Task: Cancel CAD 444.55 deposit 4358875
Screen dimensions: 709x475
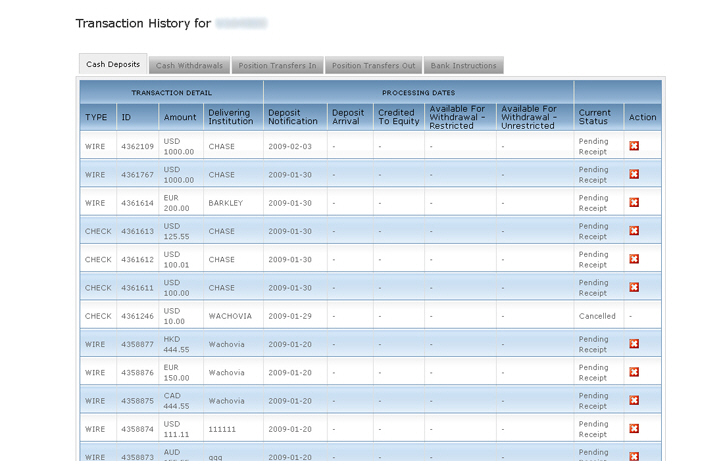Action: [634, 401]
